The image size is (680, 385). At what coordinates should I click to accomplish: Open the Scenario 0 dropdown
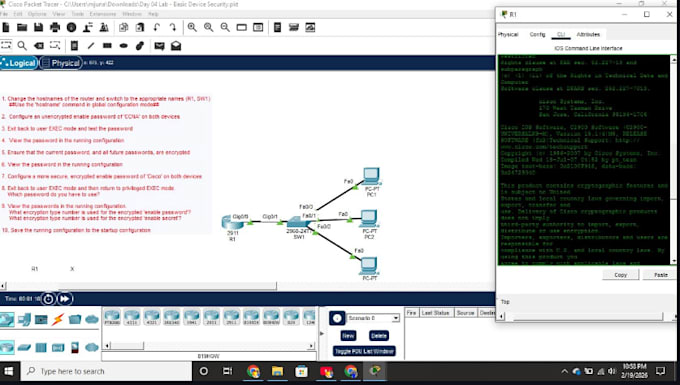pos(373,318)
